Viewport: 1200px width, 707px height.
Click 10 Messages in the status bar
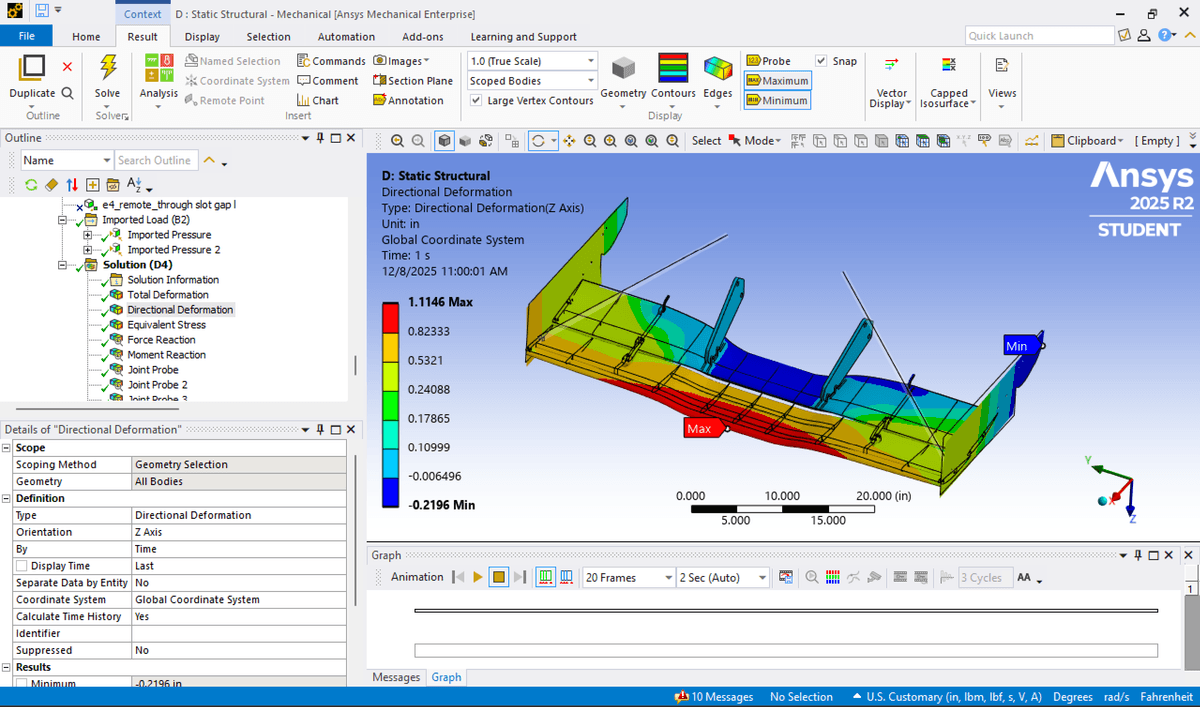click(714, 697)
